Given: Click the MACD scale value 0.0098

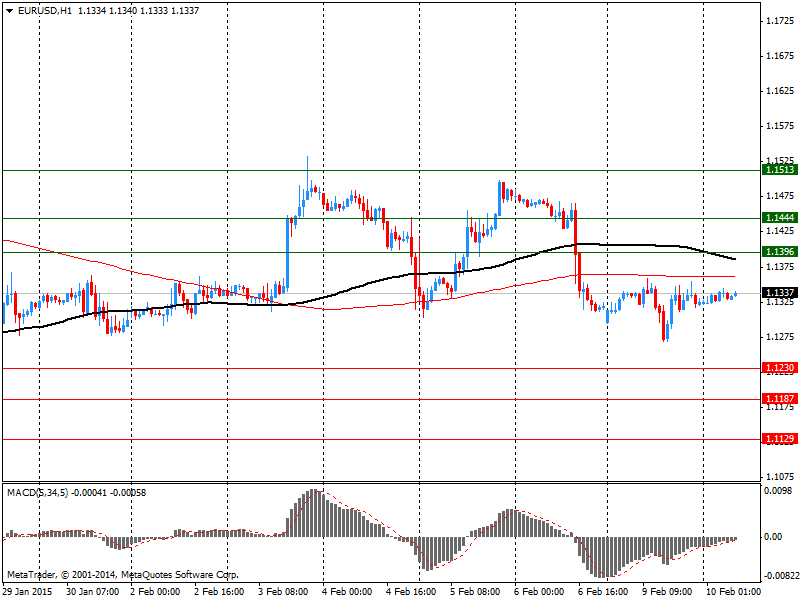Looking at the screenshot, I should (x=779, y=491).
